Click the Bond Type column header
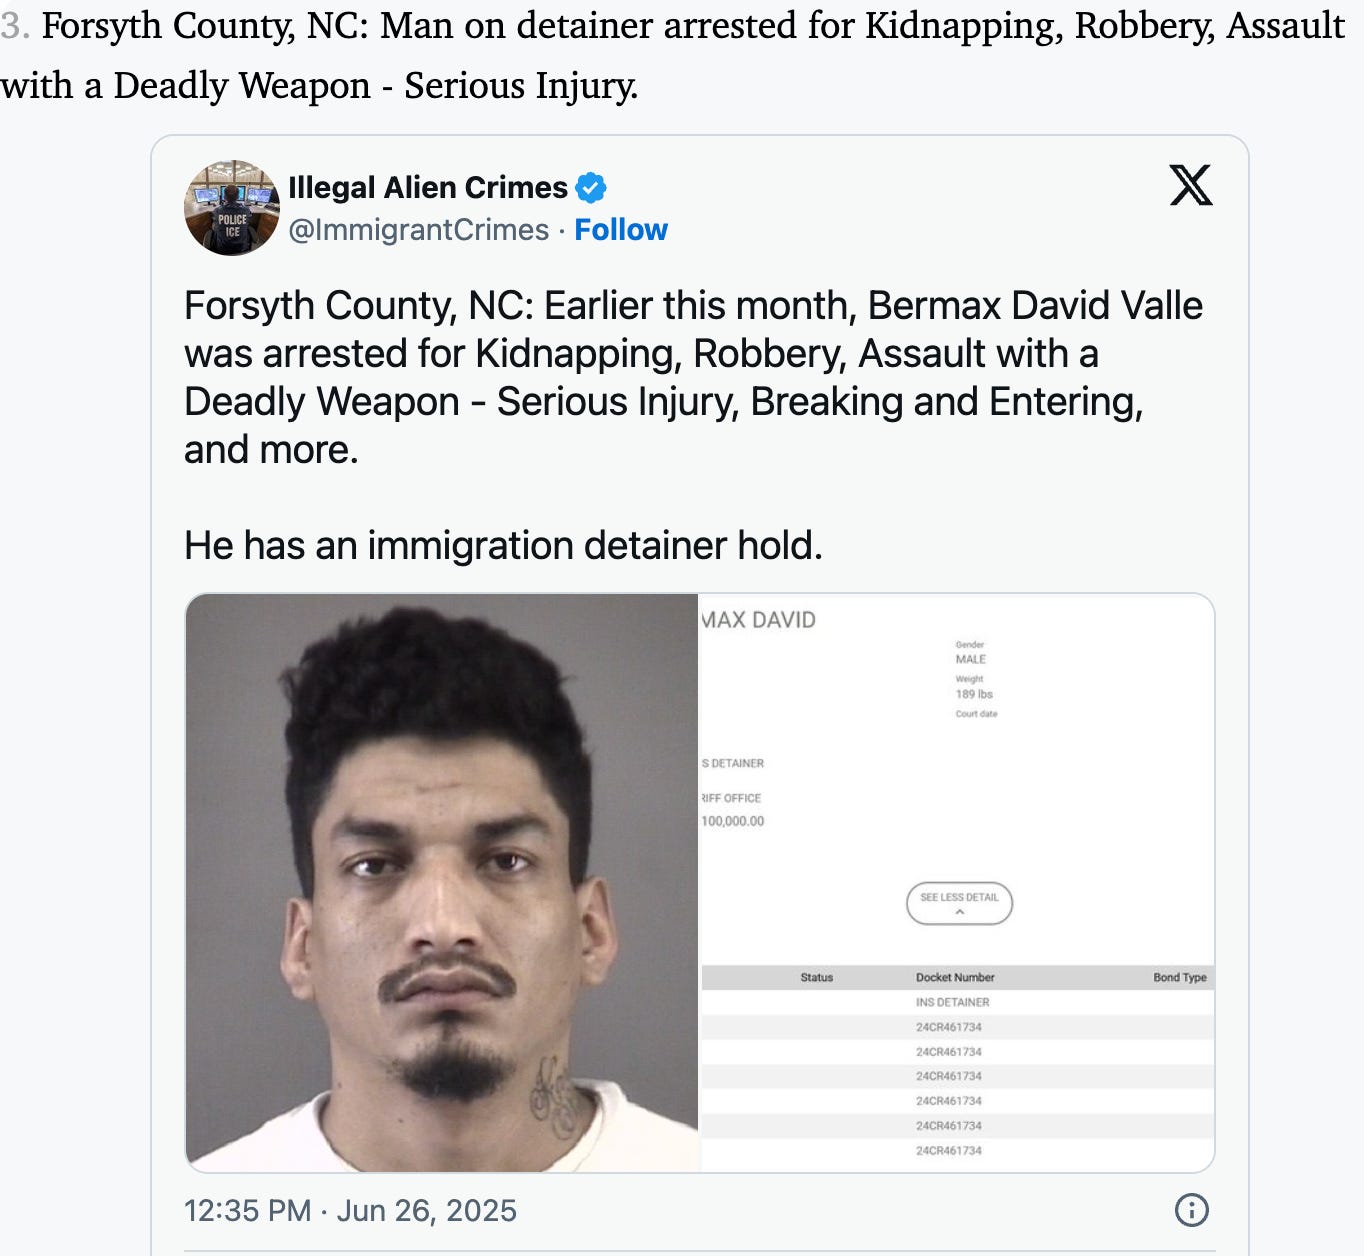Viewport: 1364px width, 1256px height. point(1180,977)
